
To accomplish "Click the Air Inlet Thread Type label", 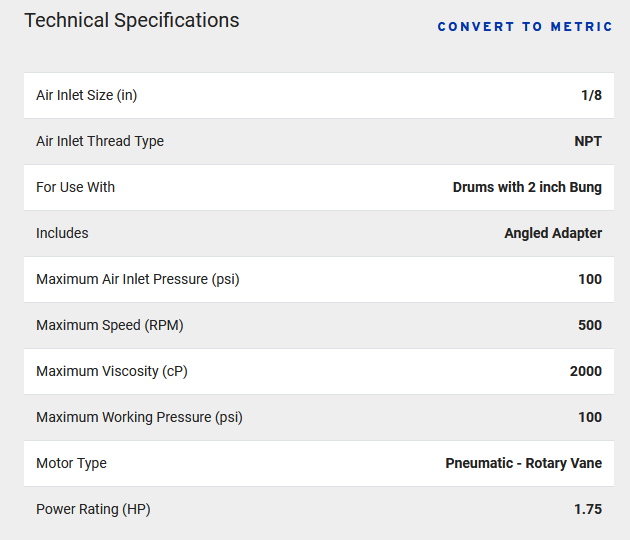I will [x=100, y=141].
